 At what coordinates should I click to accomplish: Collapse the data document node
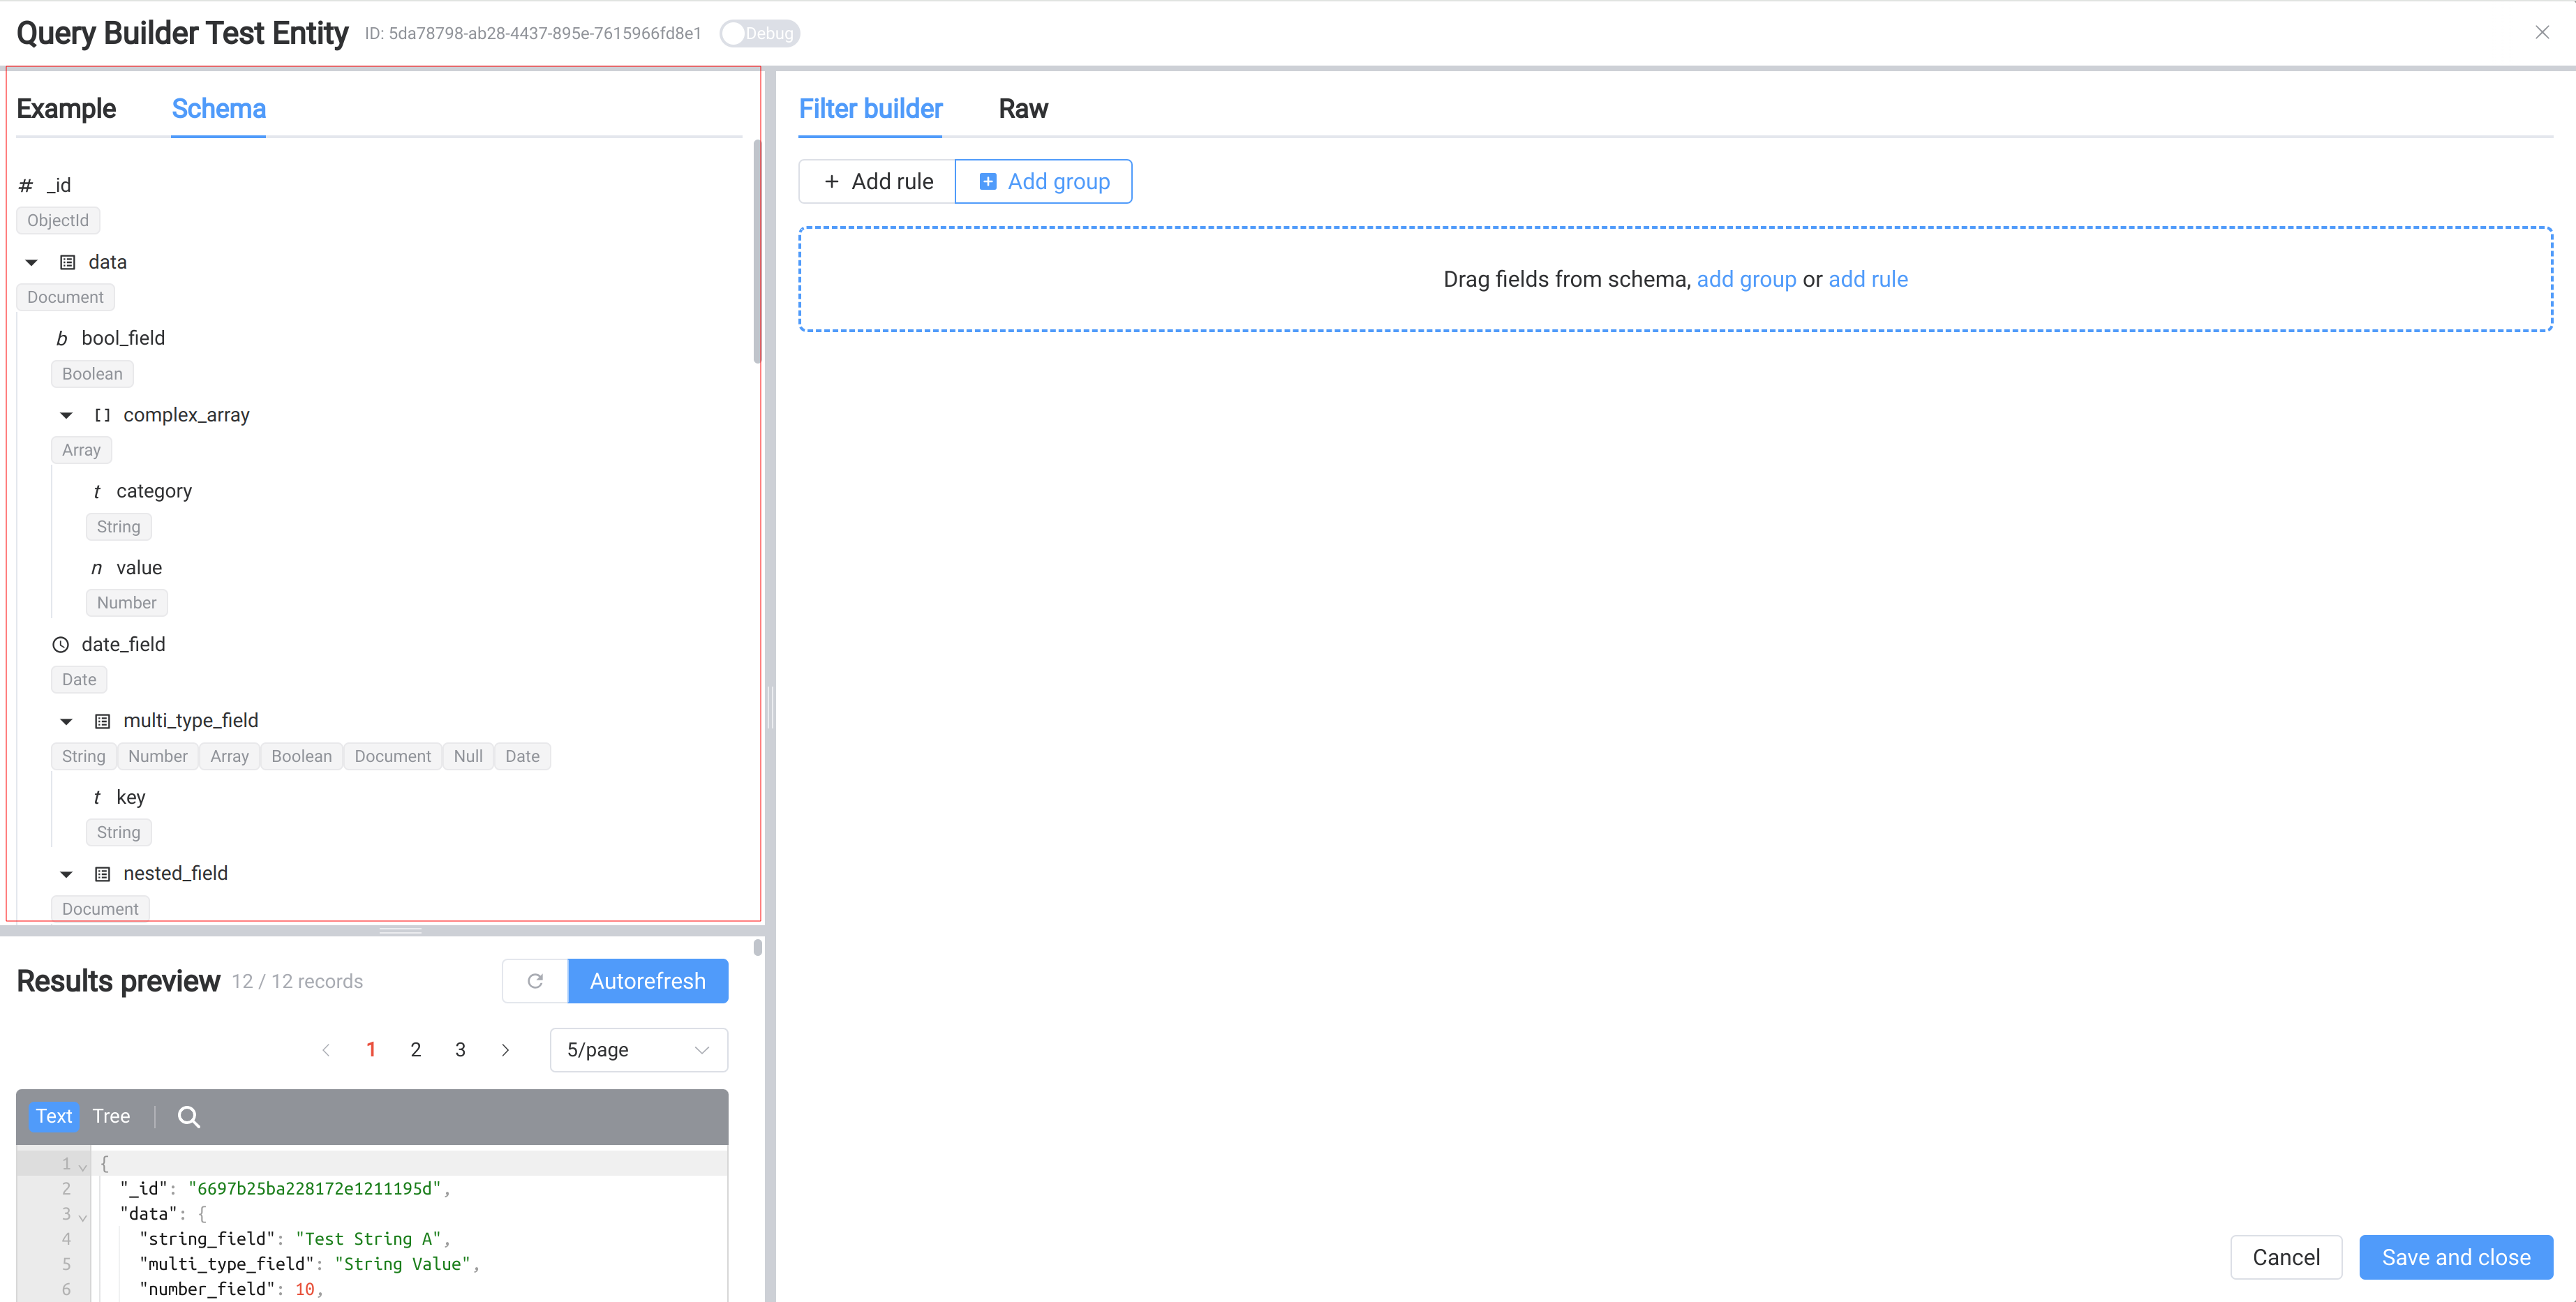tap(32, 262)
